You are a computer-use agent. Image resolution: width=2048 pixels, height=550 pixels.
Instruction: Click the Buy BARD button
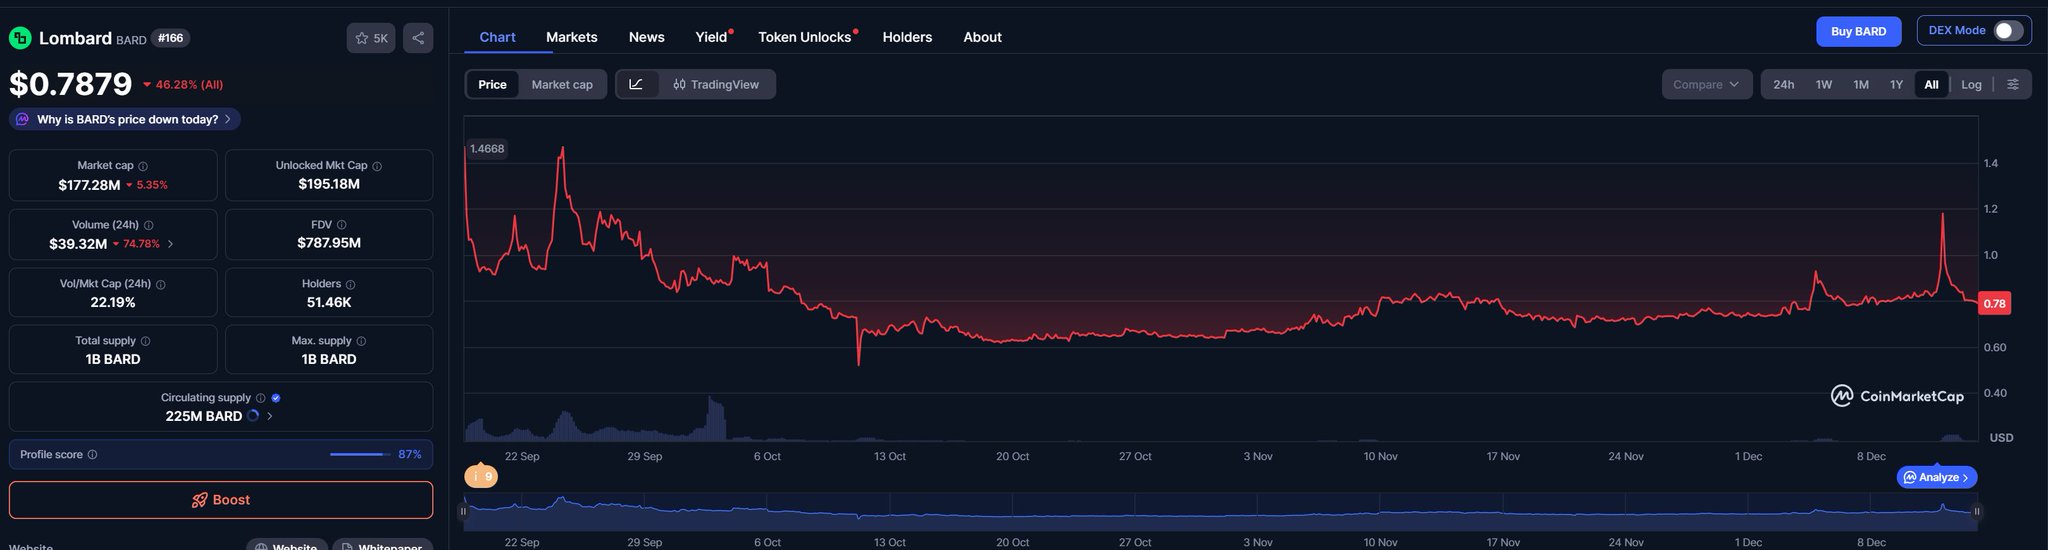[x=1858, y=31]
